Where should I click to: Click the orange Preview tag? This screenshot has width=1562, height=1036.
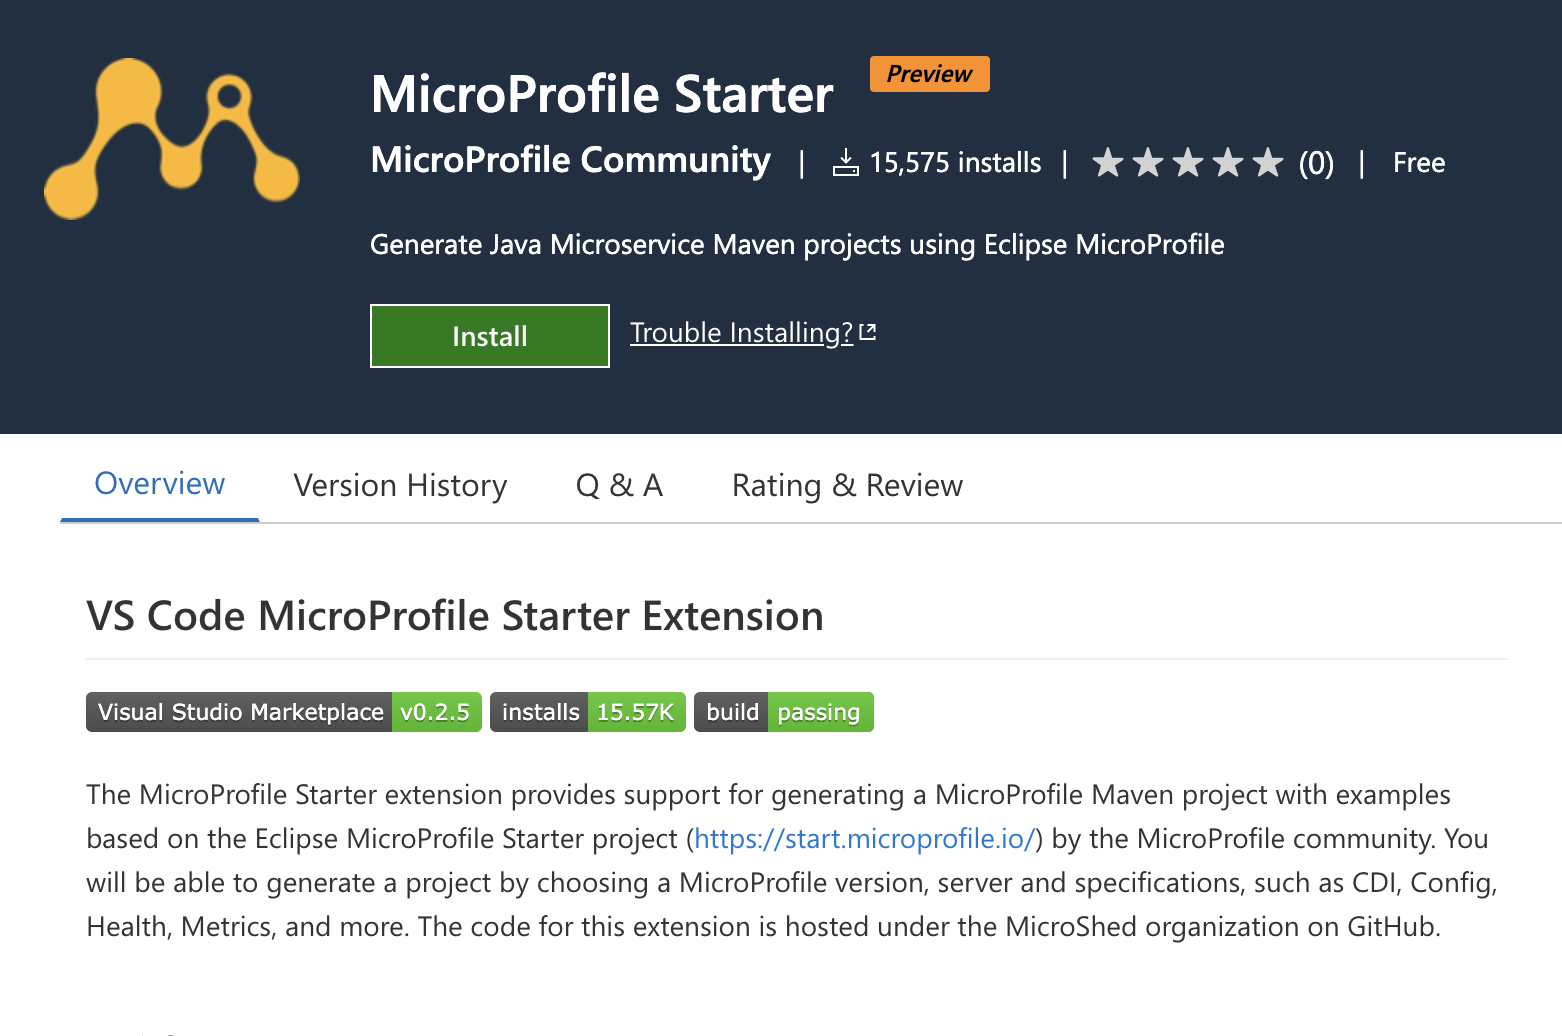[x=929, y=74]
